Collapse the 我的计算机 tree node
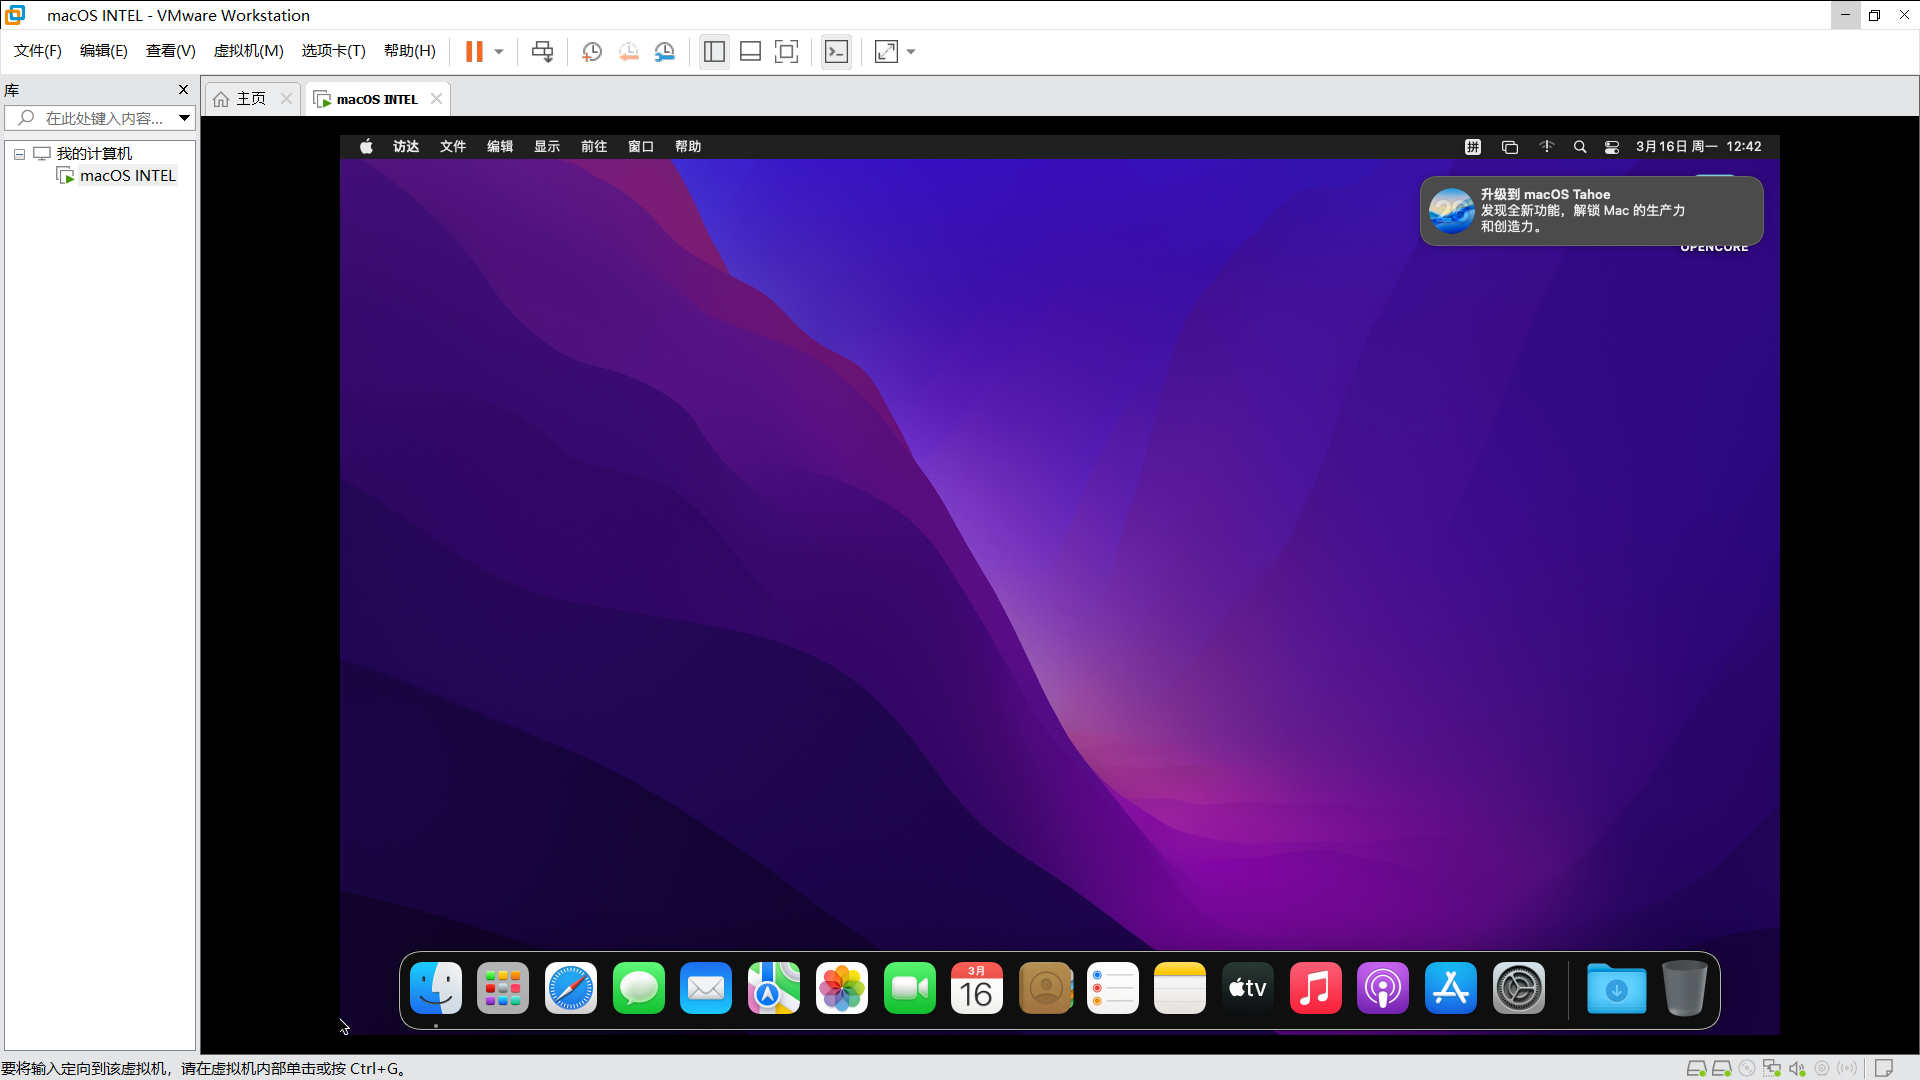The image size is (1920, 1080). click(x=19, y=154)
